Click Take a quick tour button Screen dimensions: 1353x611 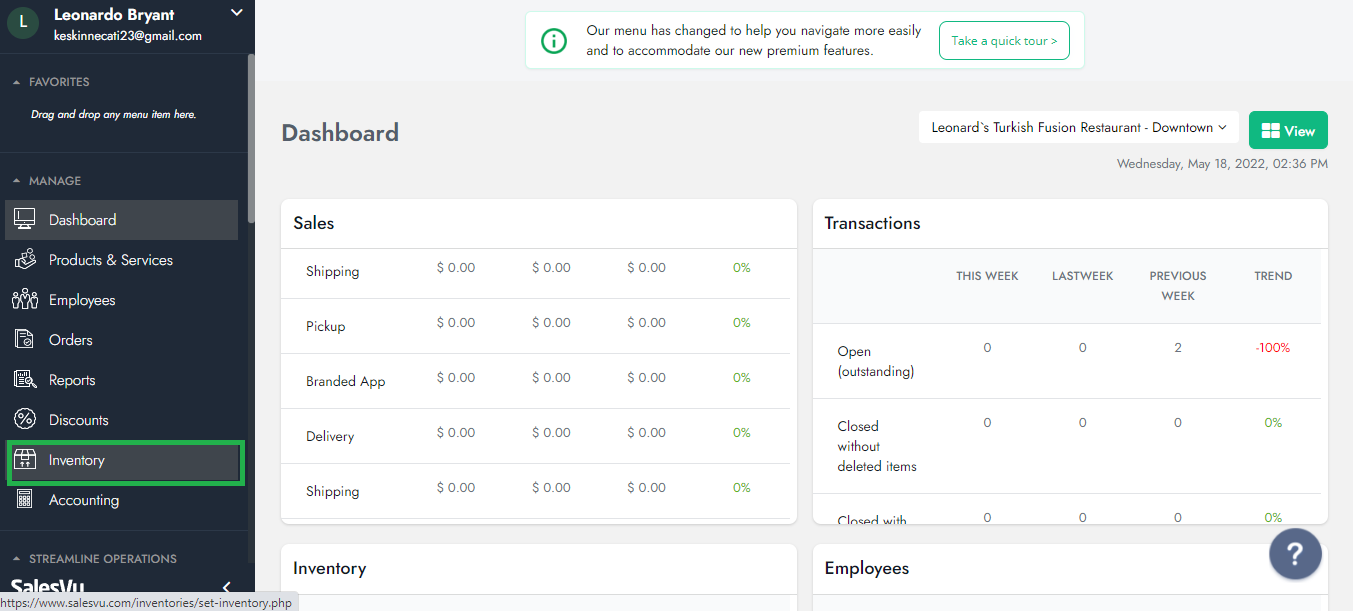pyautogui.click(x=1004, y=41)
